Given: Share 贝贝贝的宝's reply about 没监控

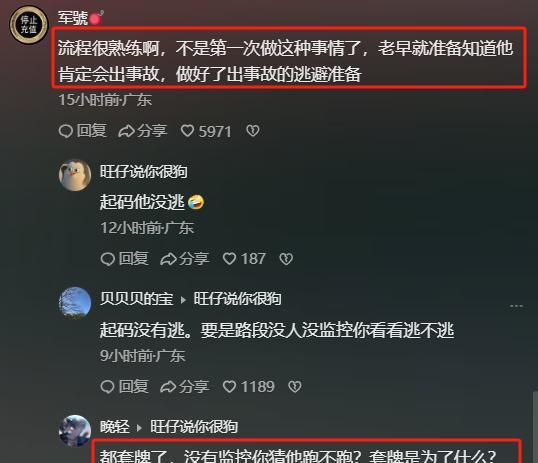Looking at the screenshot, I should tap(185, 387).
